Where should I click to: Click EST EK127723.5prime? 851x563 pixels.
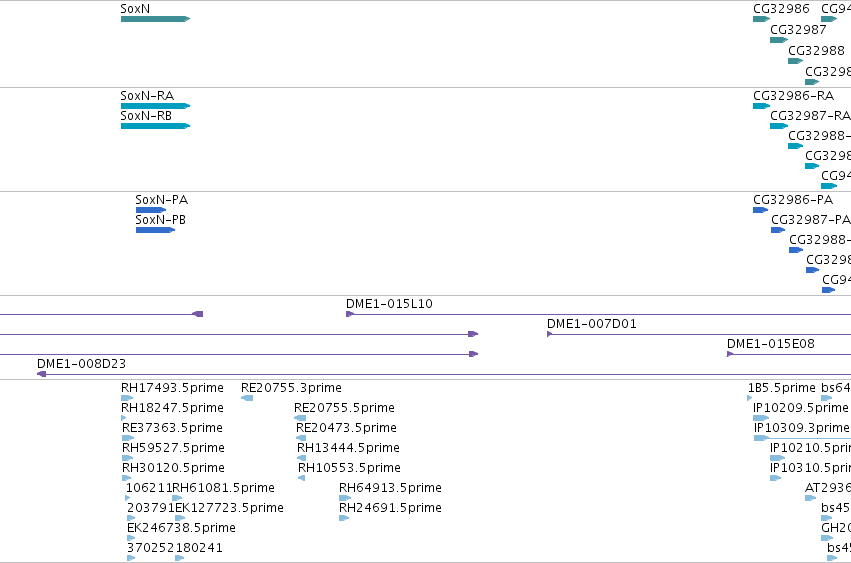pos(180,518)
